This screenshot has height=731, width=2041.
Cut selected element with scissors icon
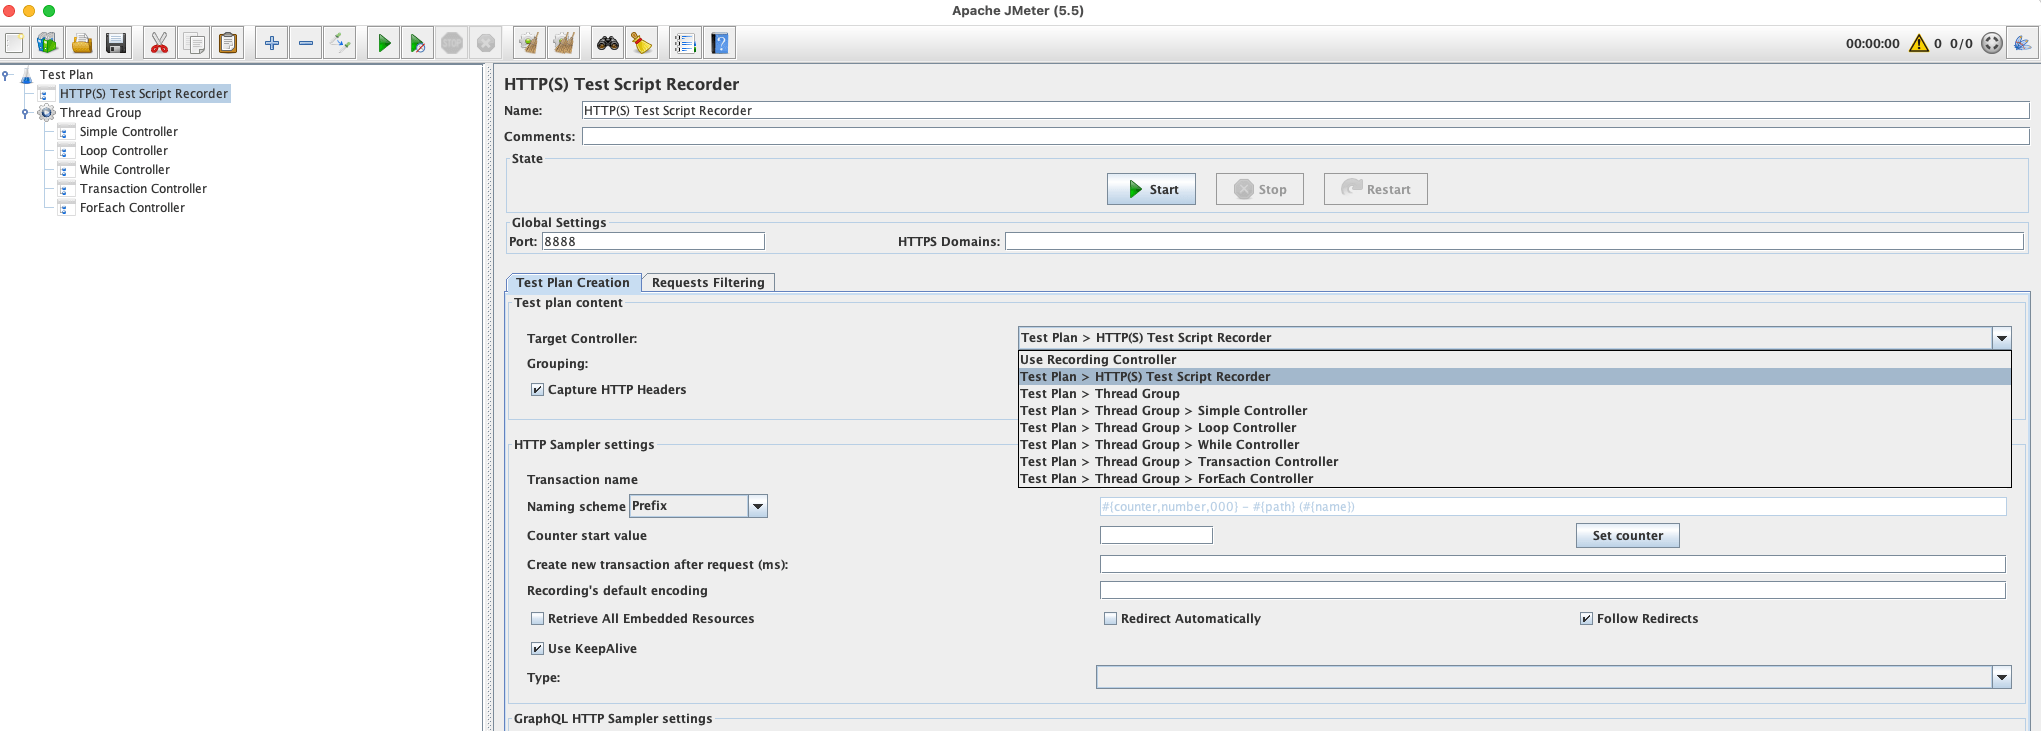tap(159, 43)
